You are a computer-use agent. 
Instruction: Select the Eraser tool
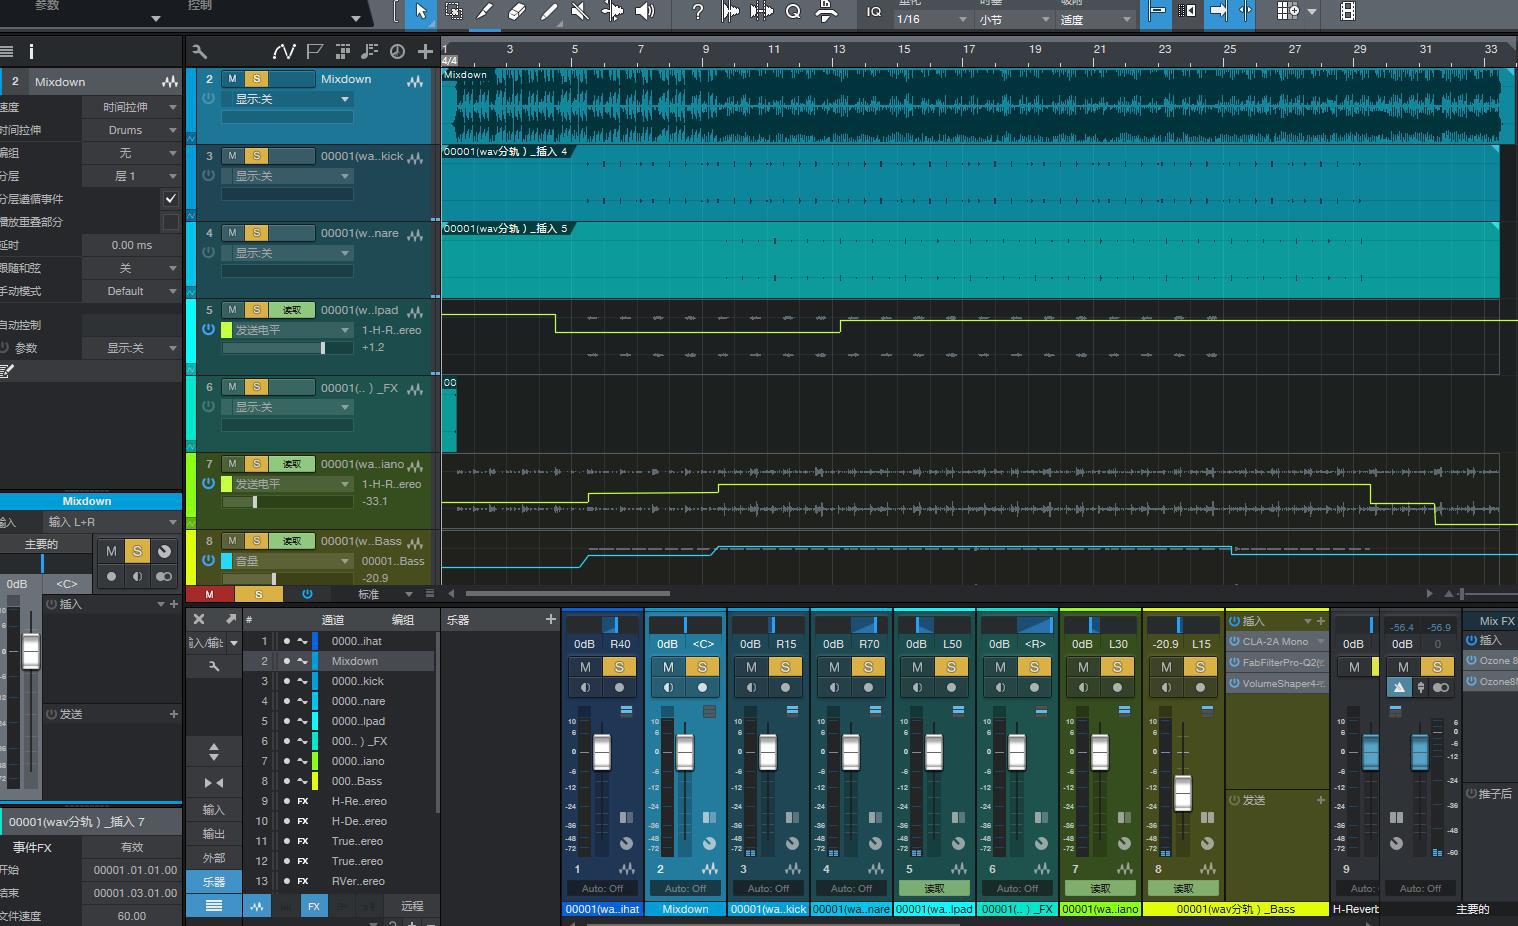click(517, 11)
